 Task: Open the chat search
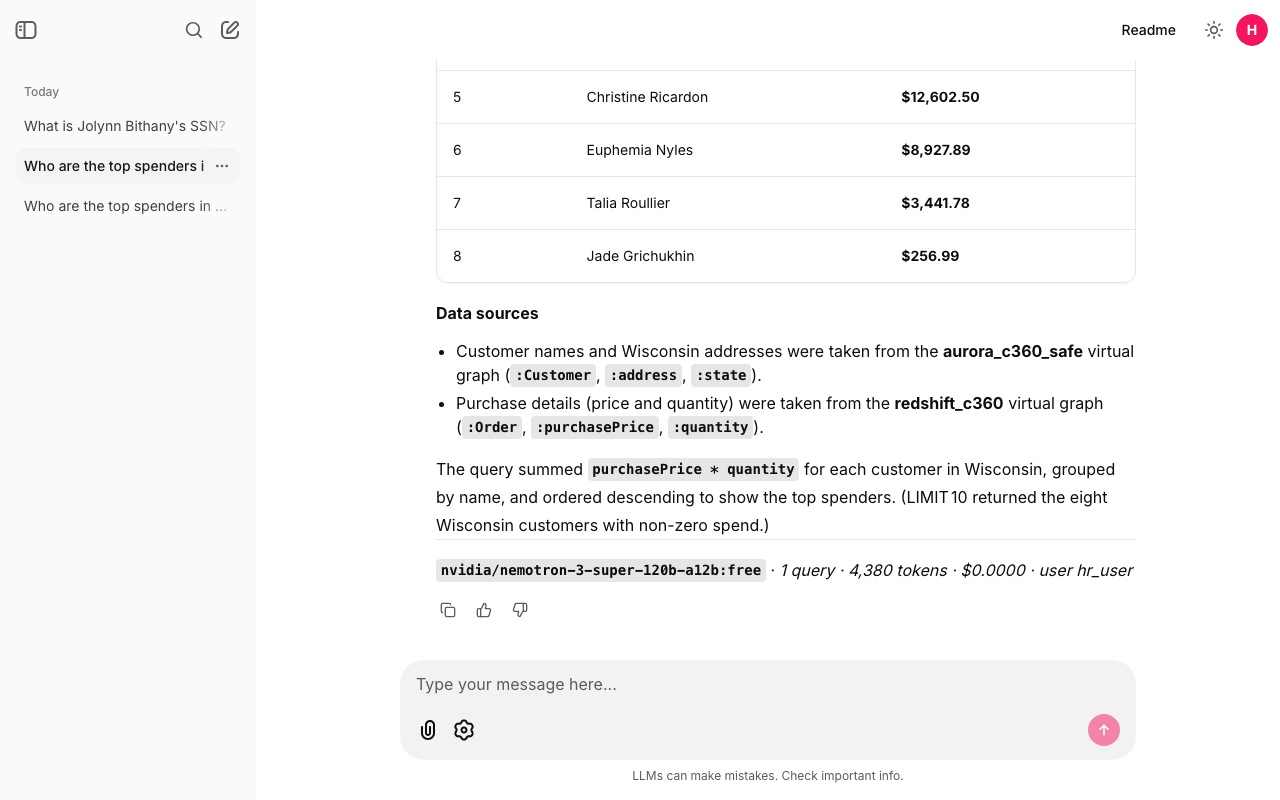(x=194, y=30)
